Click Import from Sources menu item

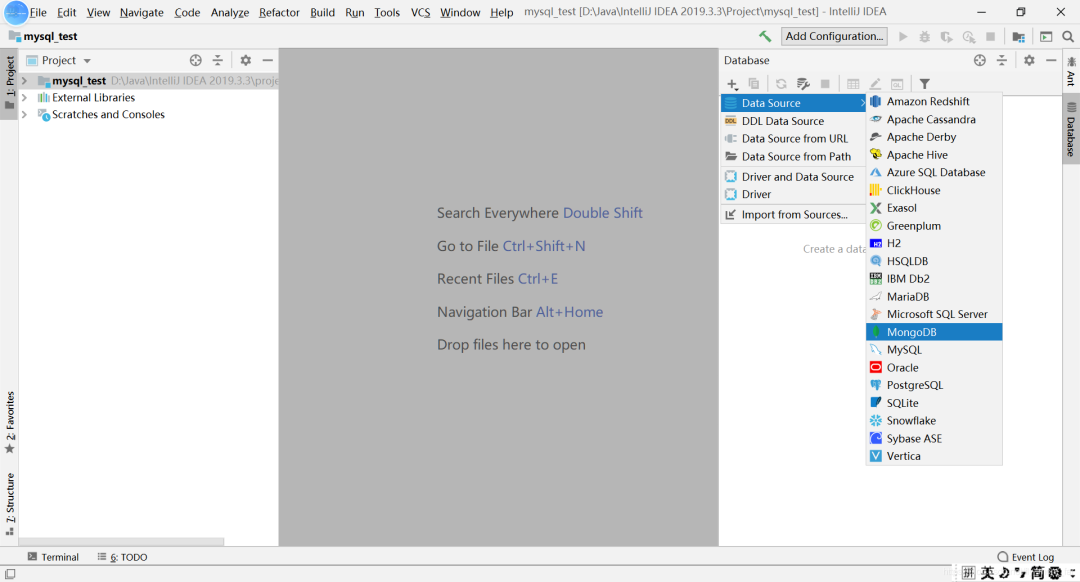click(793, 214)
